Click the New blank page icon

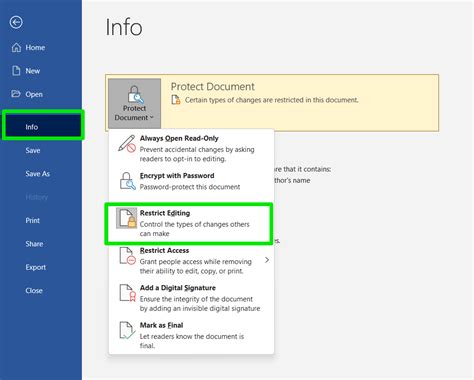click(16, 71)
